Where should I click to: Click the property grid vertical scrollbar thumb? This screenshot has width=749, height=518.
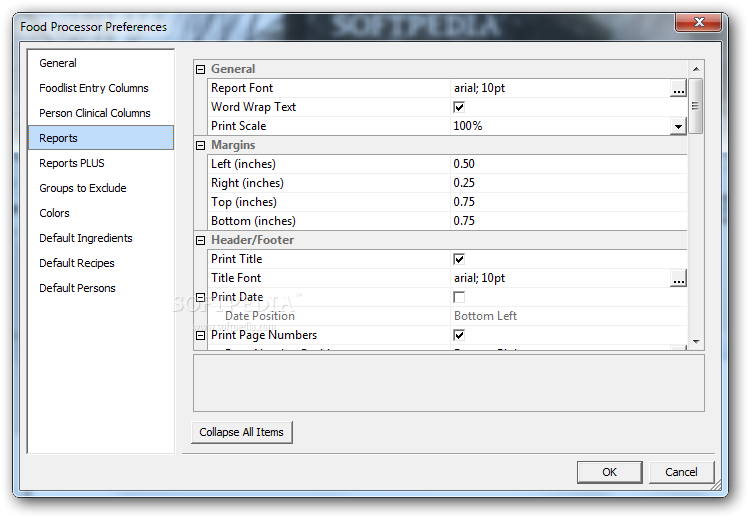(696, 106)
